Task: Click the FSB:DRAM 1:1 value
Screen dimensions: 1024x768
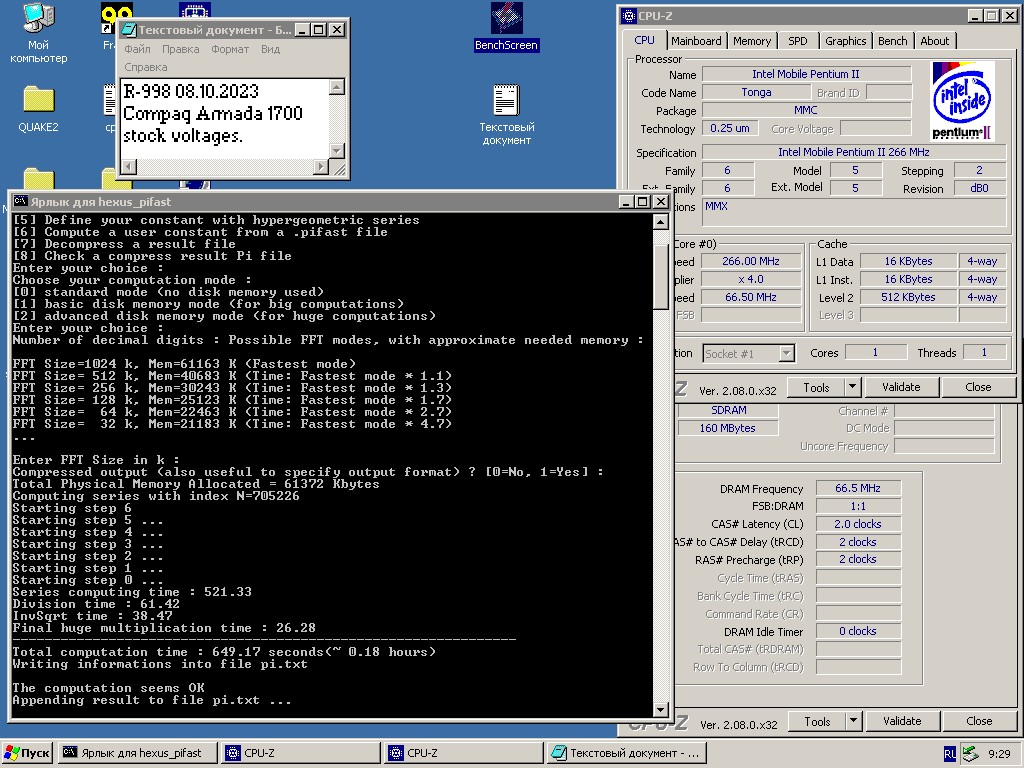Action: 857,506
